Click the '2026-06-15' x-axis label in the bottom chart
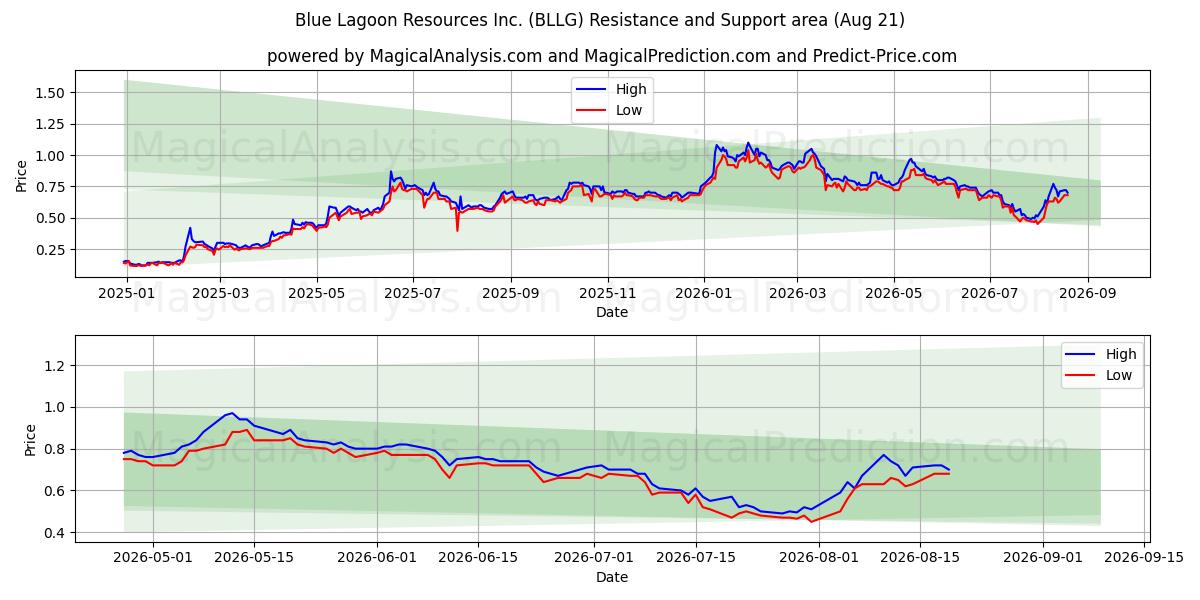The width and height of the screenshot is (1200, 600). click(479, 559)
